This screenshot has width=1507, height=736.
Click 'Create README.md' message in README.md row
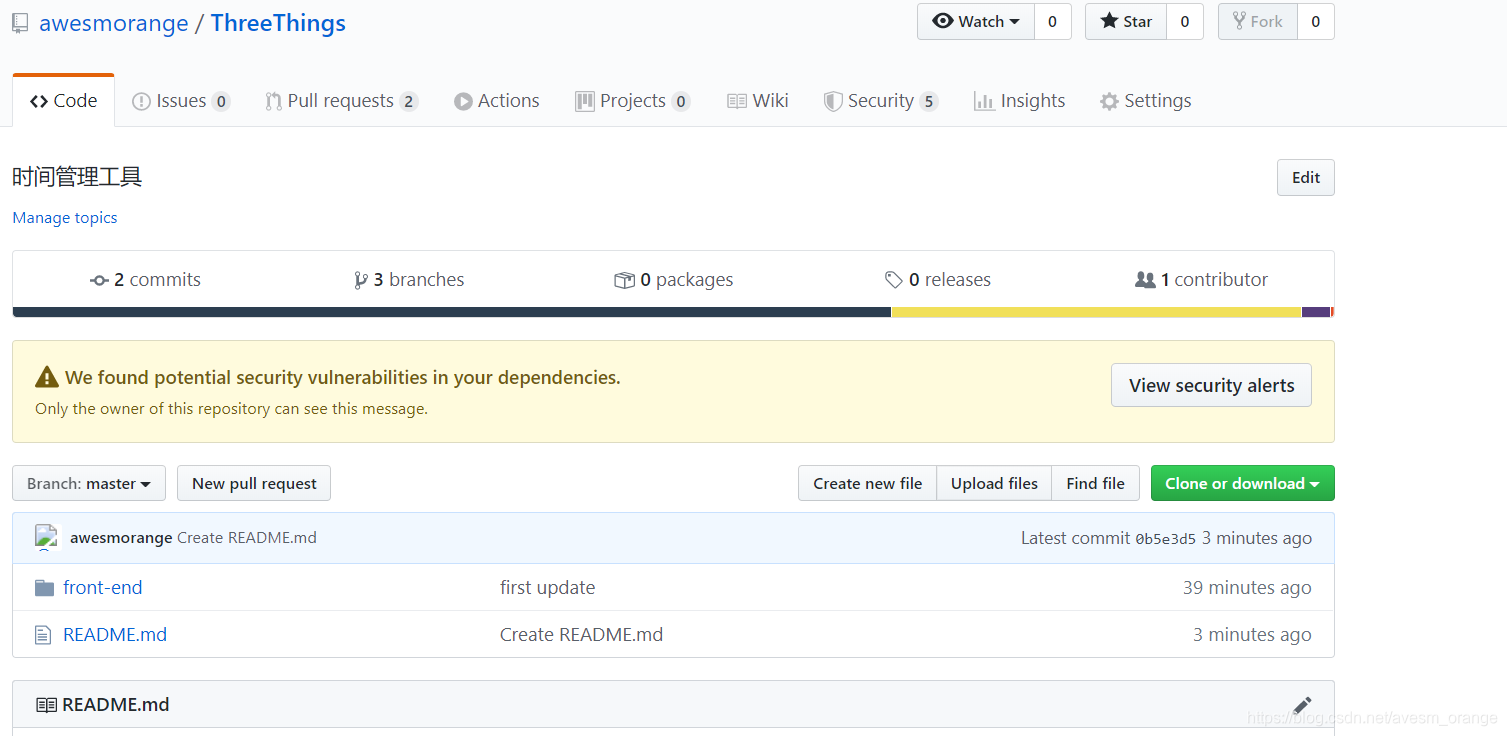[x=582, y=635]
